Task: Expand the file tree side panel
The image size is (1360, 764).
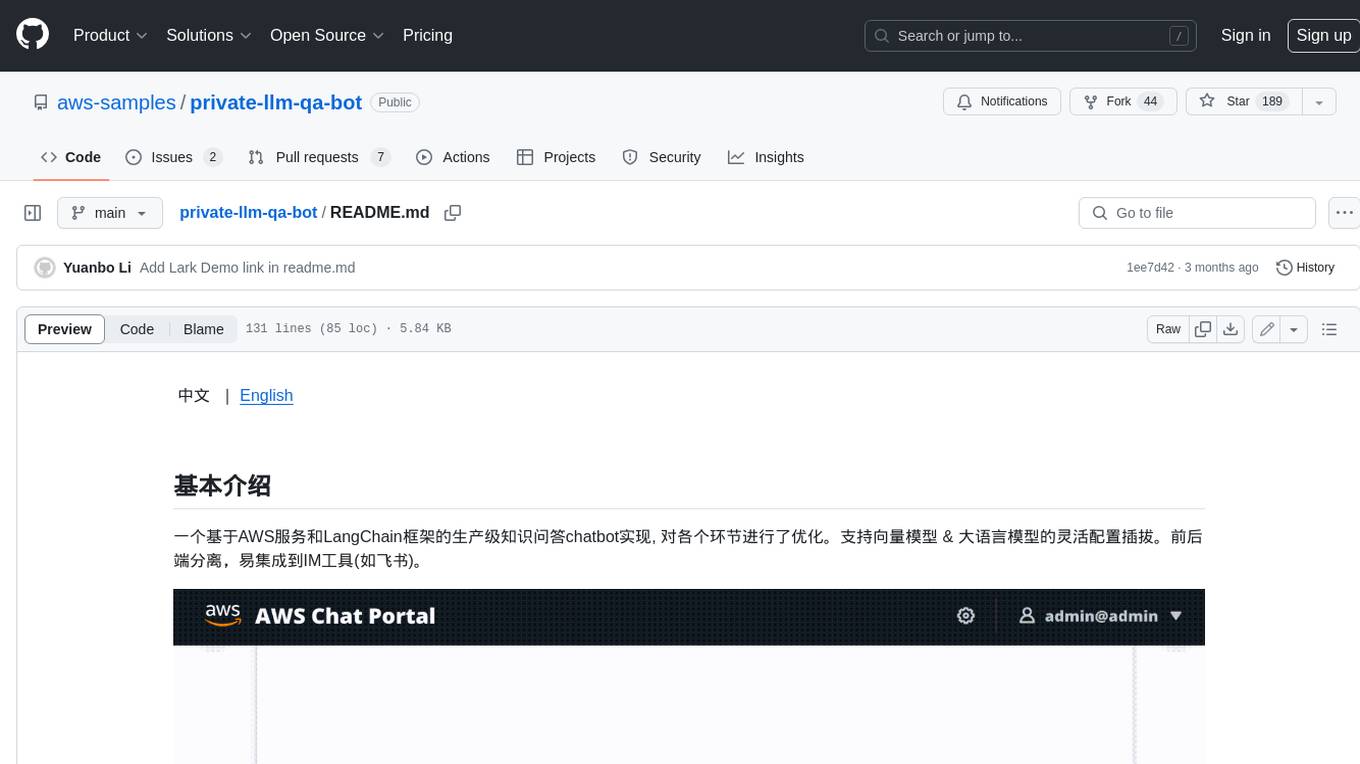Action: pyautogui.click(x=33, y=213)
